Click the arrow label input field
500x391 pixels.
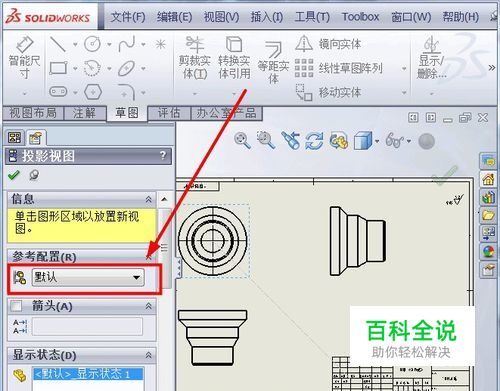[87, 326]
